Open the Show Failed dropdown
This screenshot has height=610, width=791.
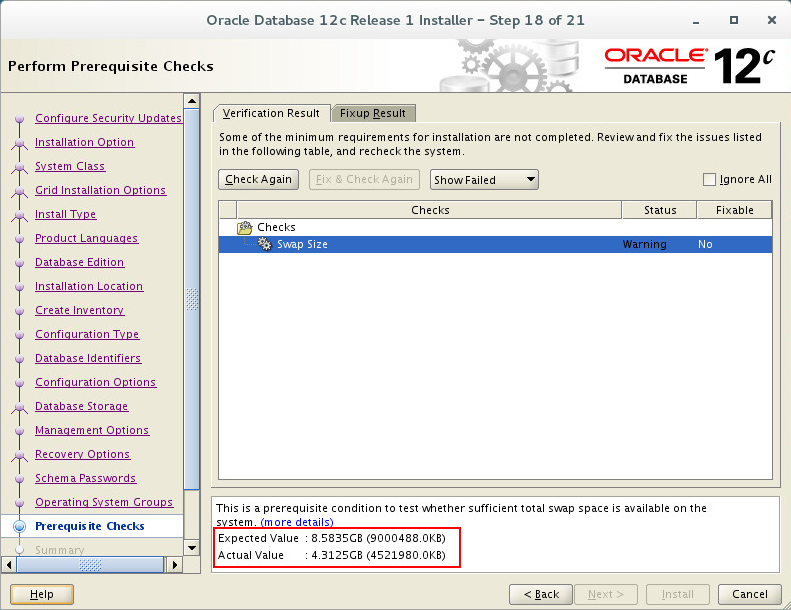coord(484,180)
